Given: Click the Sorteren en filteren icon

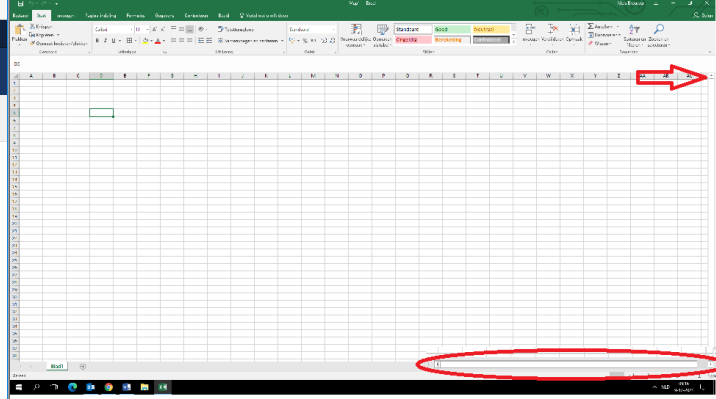Looking at the screenshot, I should [634, 30].
